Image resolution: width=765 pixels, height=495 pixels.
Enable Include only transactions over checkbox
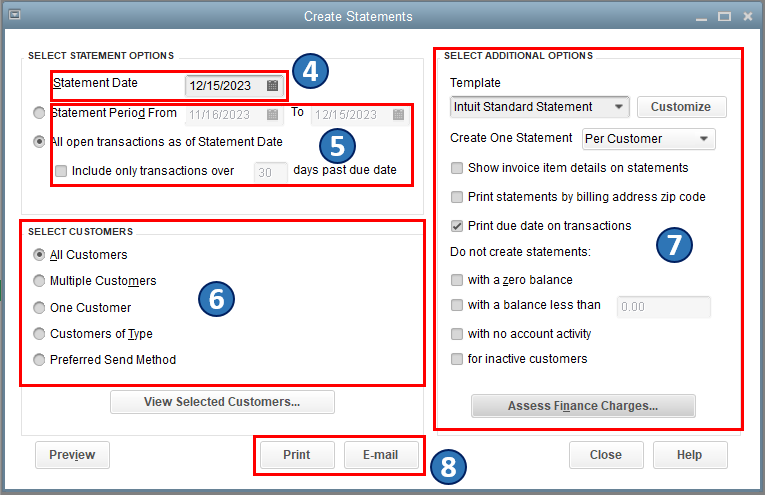pyautogui.click(x=61, y=171)
